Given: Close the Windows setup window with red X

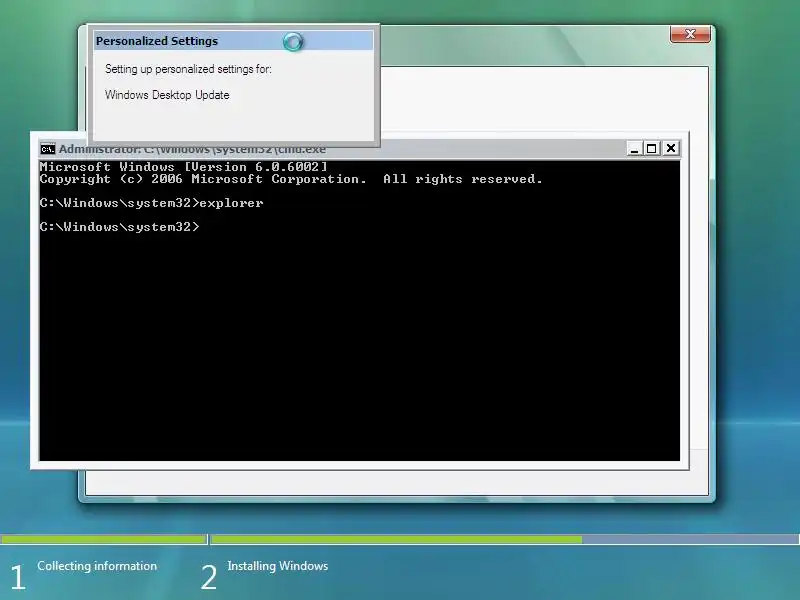Looking at the screenshot, I should [x=690, y=34].
